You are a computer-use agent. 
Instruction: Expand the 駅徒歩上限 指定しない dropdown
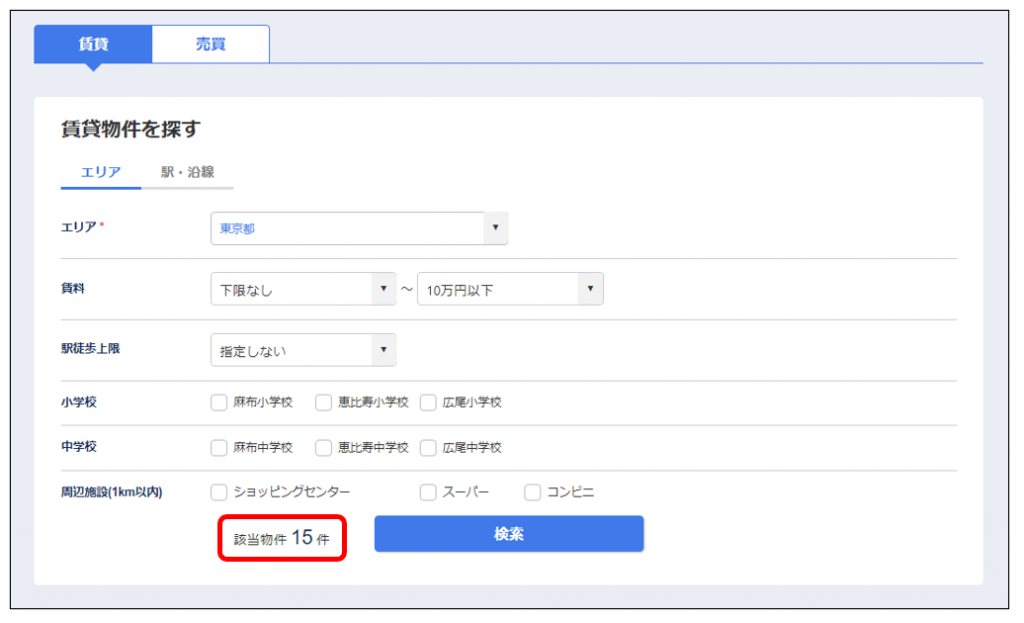click(303, 350)
